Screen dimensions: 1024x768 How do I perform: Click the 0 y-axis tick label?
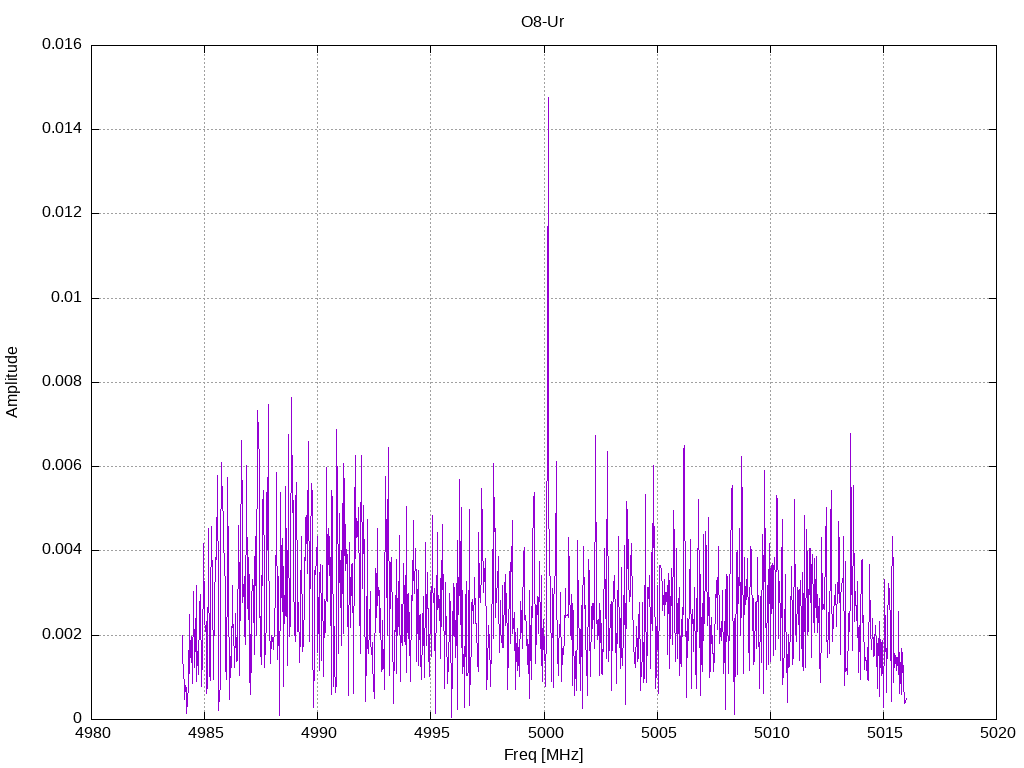(x=78, y=719)
